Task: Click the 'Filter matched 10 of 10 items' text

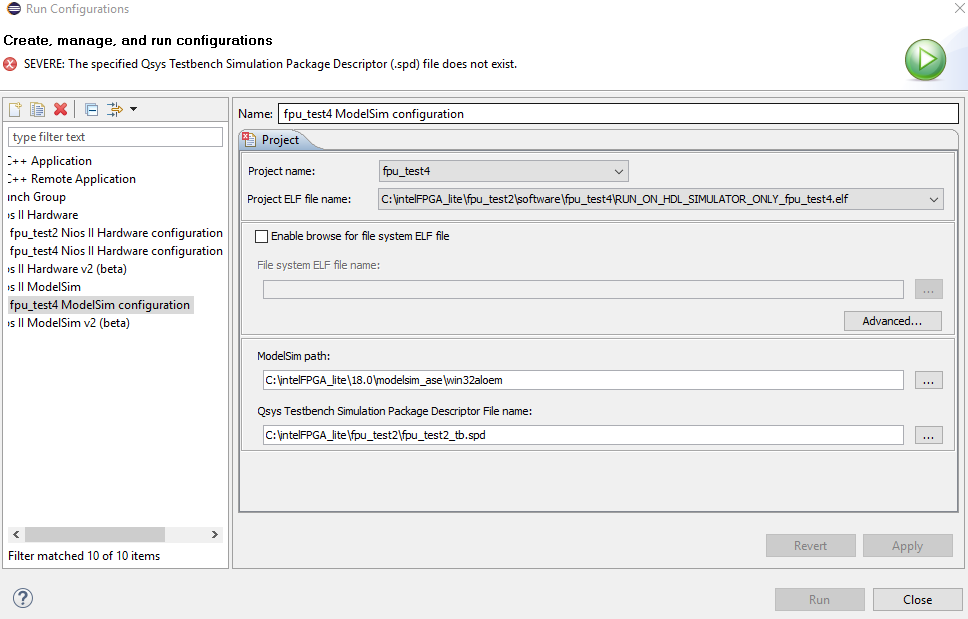Action: [84, 556]
